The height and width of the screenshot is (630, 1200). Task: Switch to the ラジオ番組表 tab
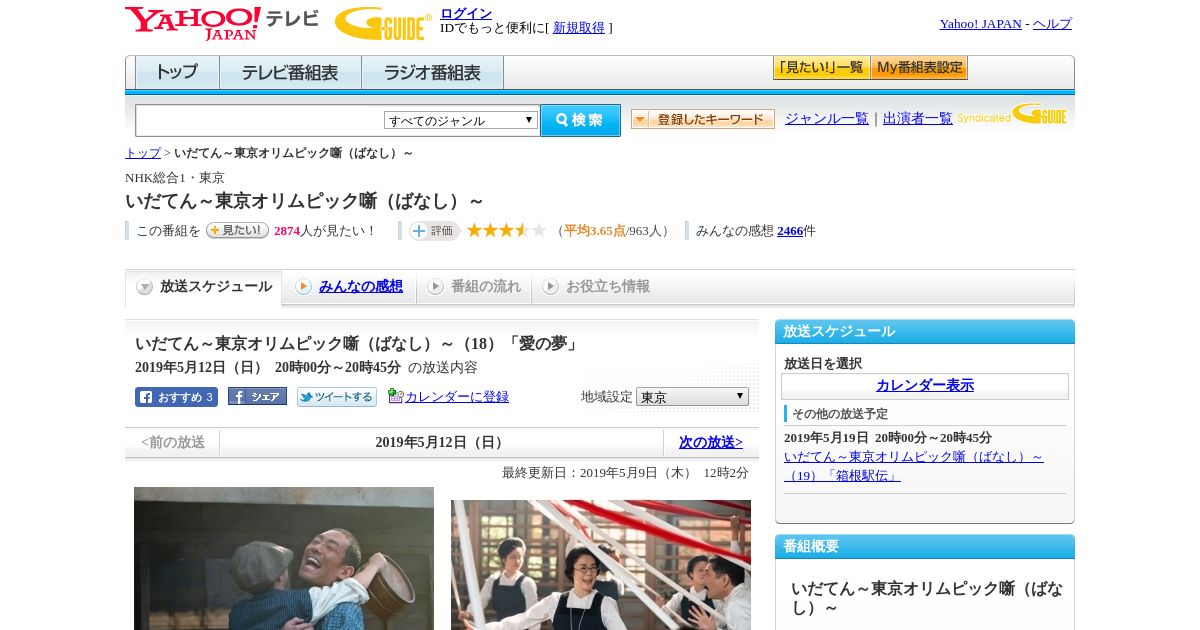[432, 73]
